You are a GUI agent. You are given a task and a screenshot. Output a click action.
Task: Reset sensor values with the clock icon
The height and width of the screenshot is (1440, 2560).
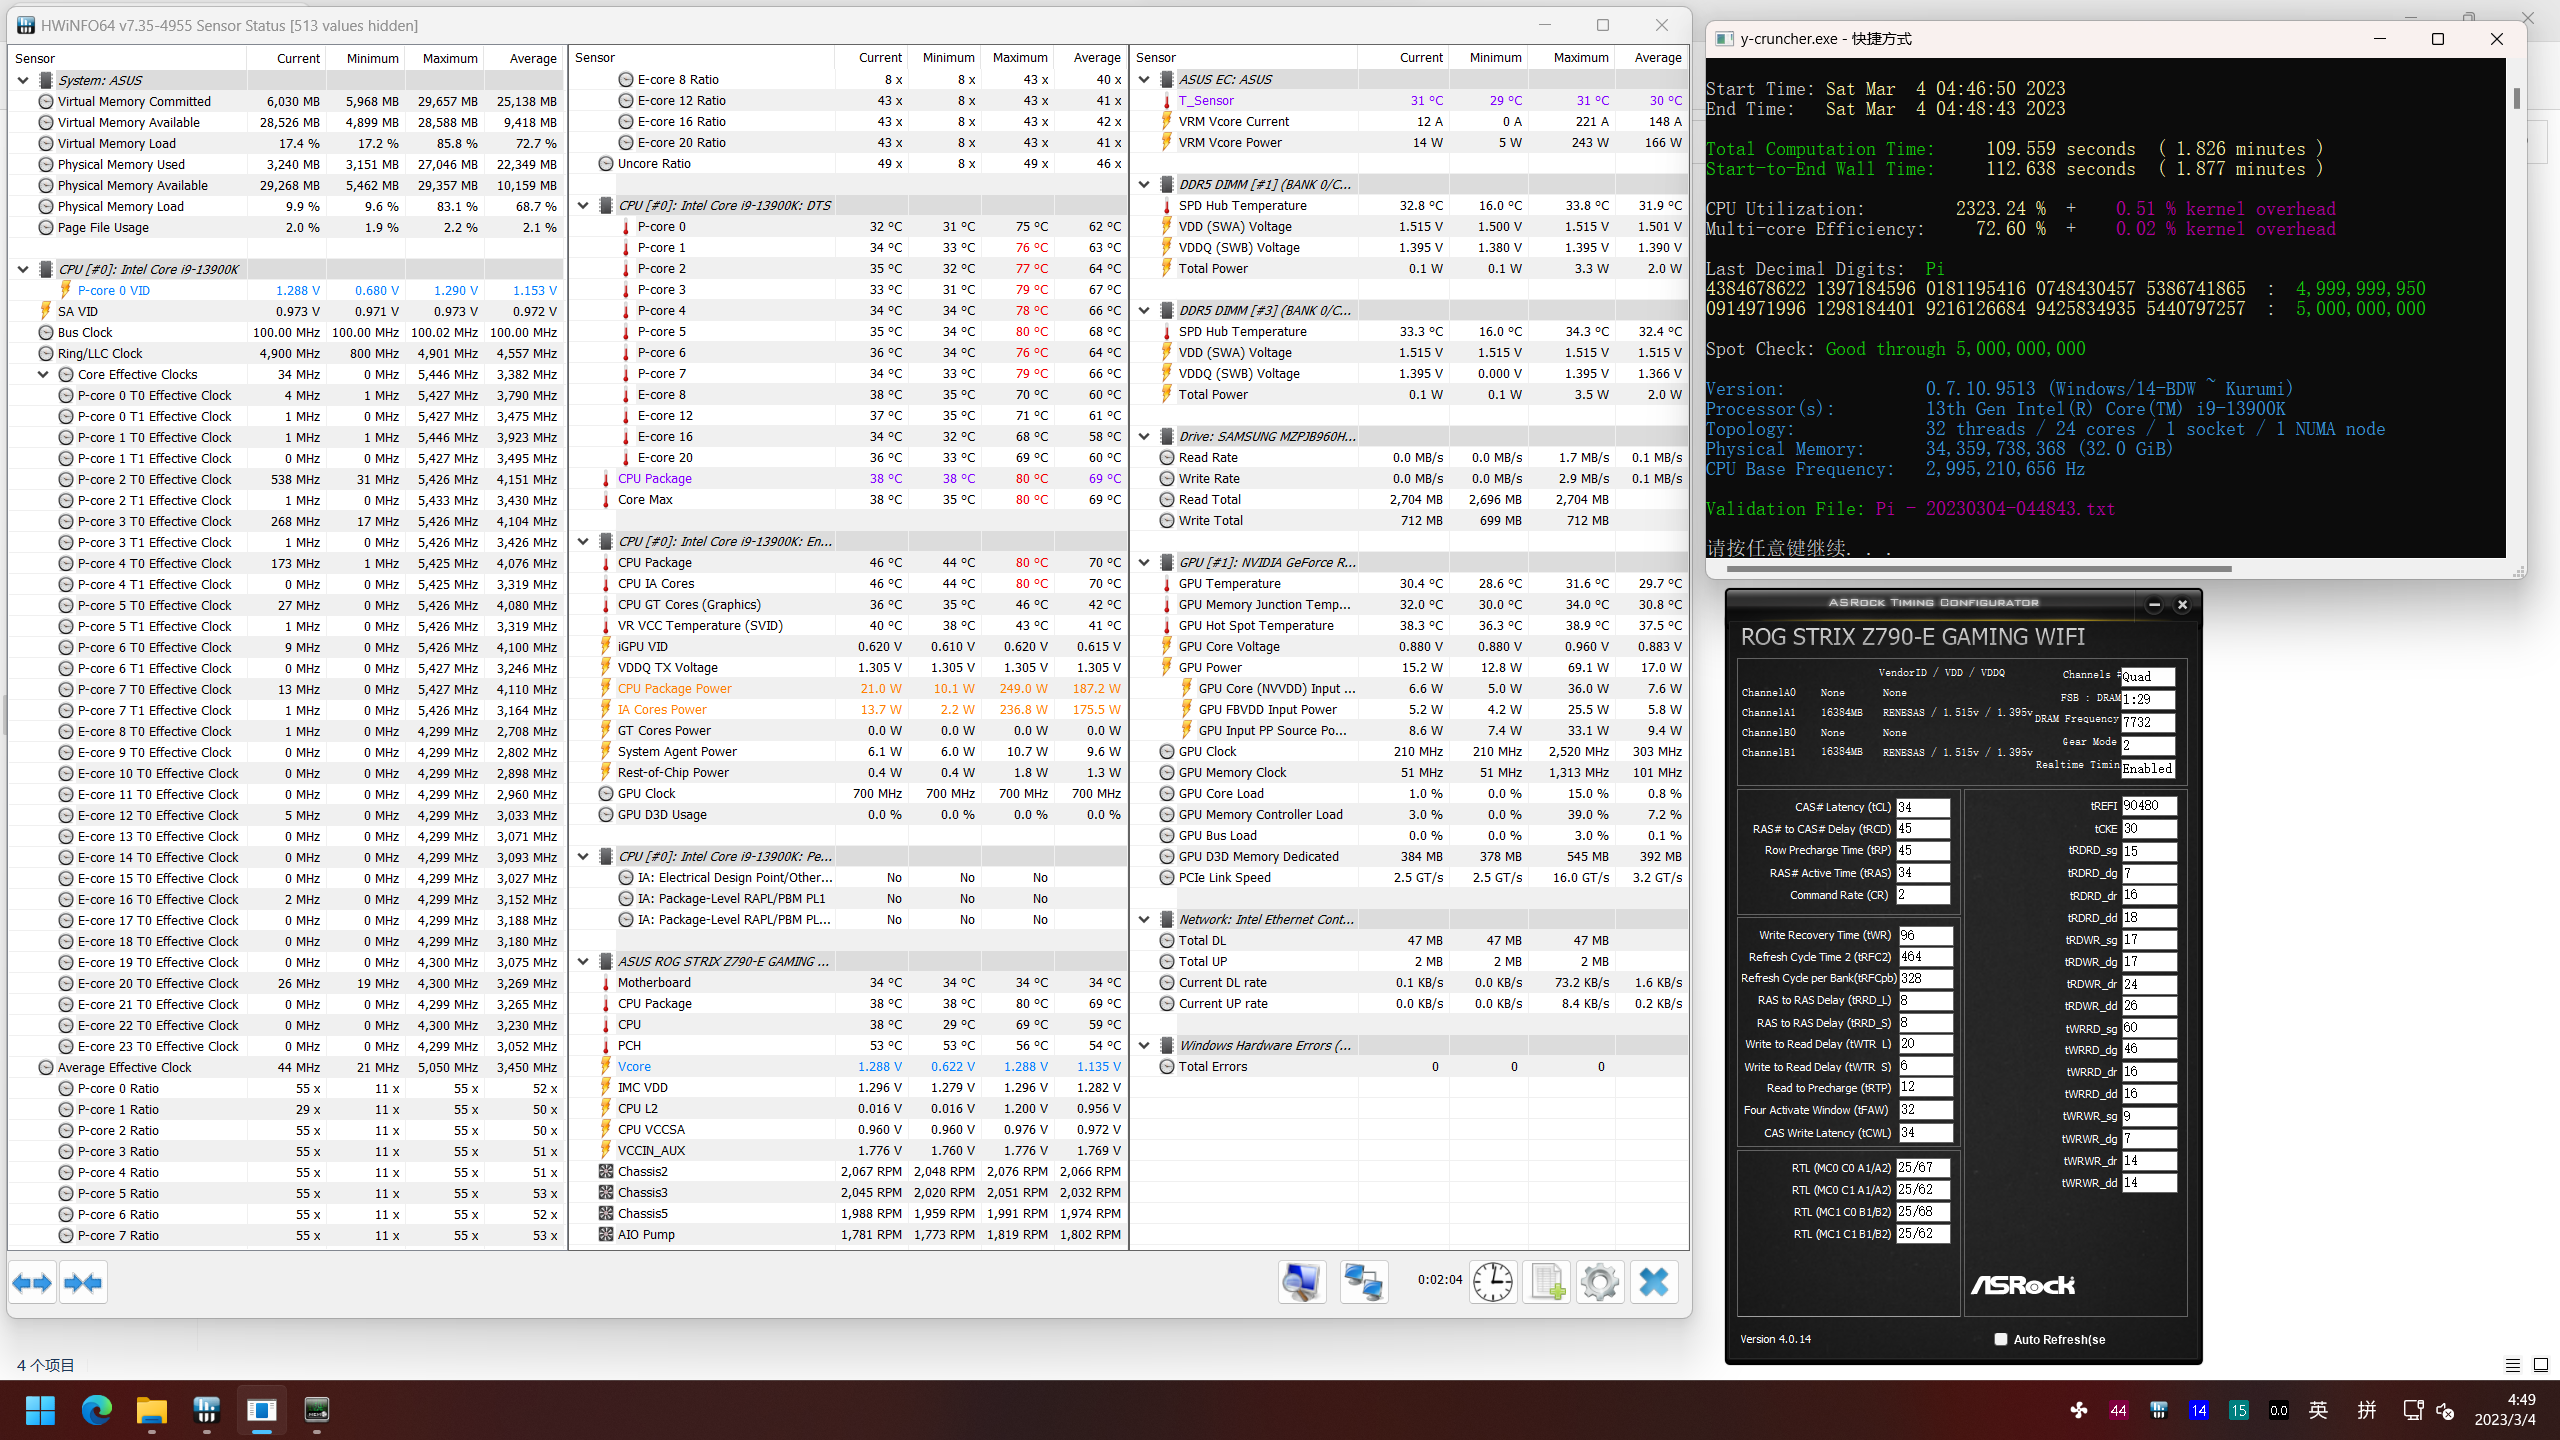(1493, 1282)
